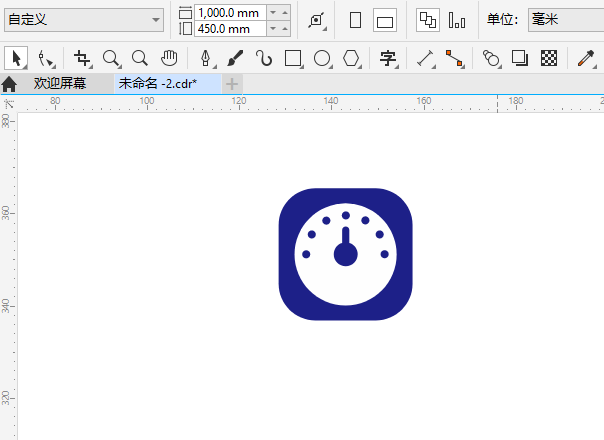Select the Crop tool
This screenshot has width=604, height=440.
coord(82,59)
